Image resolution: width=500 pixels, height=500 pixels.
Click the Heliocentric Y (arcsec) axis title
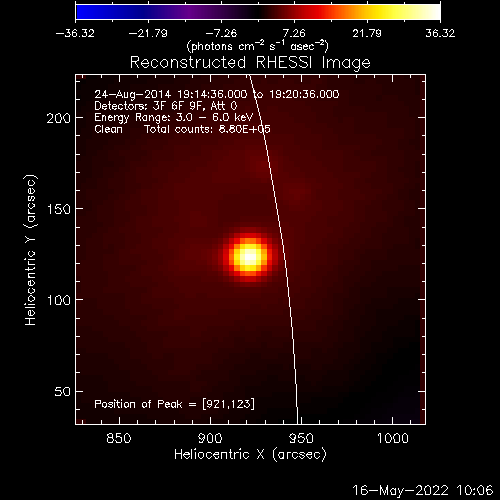tap(30, 250)
